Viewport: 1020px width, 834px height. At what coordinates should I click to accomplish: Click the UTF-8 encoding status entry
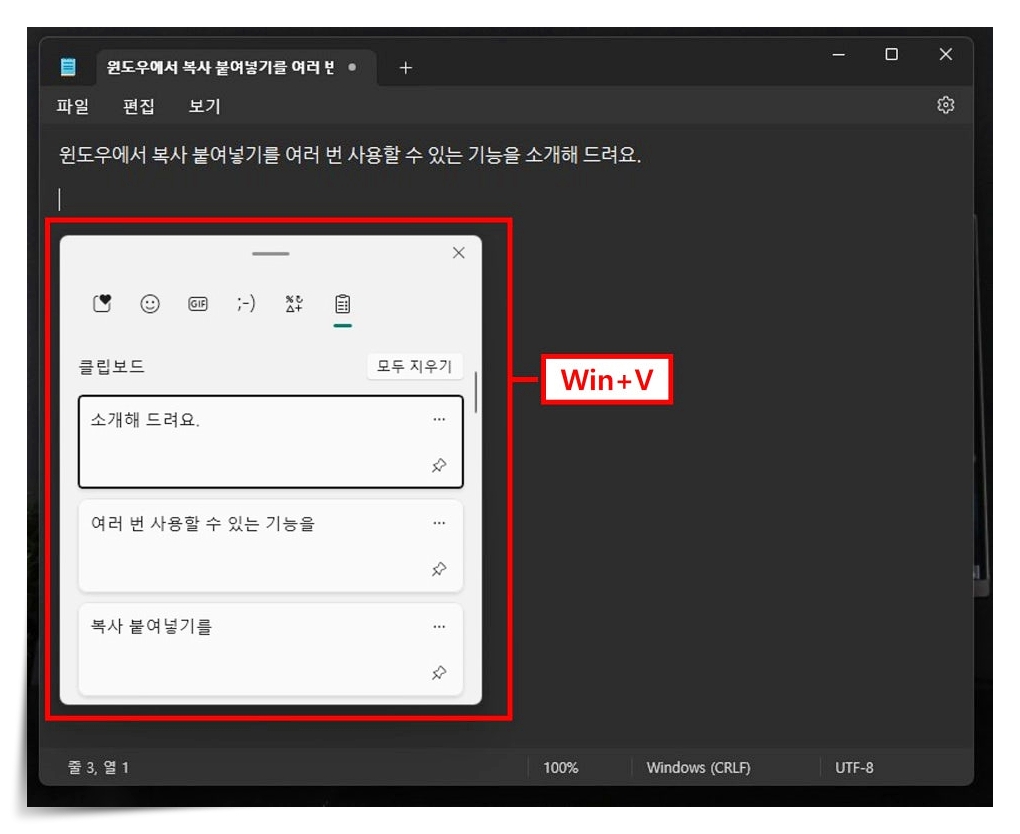[x=854, y=768]
